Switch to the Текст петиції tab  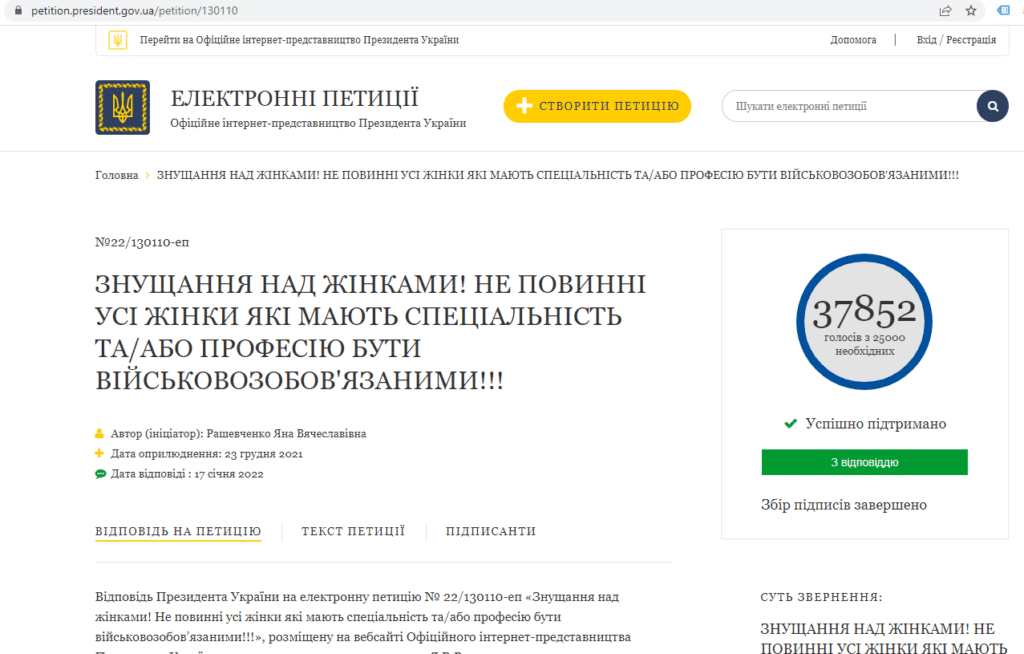pos(352,531)
